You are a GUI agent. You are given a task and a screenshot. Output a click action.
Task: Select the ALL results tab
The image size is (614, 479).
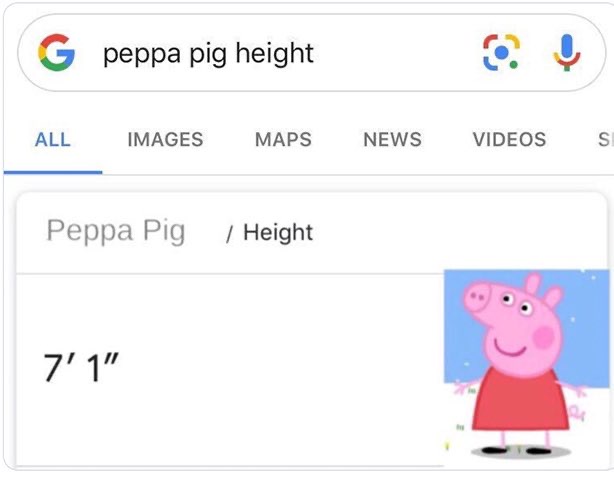53,139
